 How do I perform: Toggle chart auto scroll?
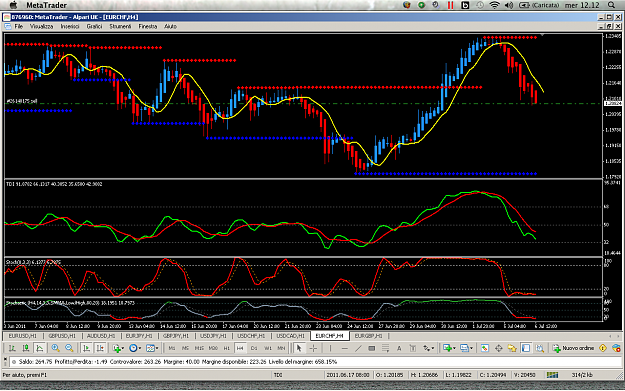point(86,348)
